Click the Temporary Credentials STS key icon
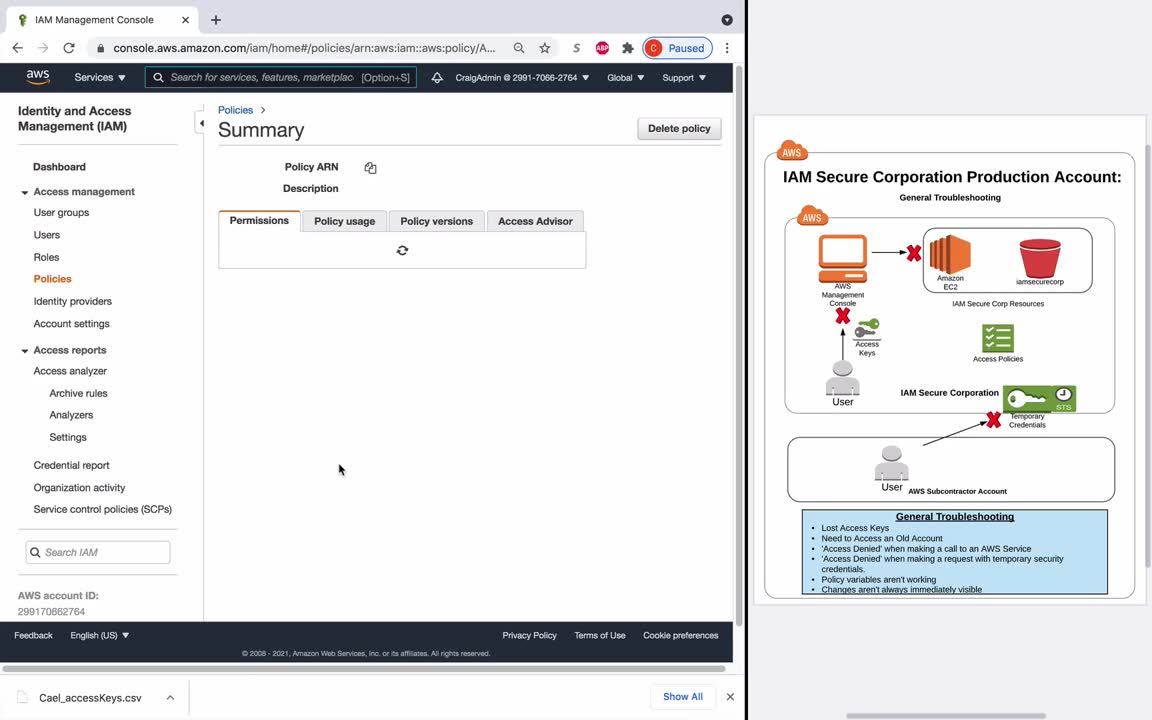Image resolution: width=1152 pixels, height=720 pixels. click(1040, 399)
